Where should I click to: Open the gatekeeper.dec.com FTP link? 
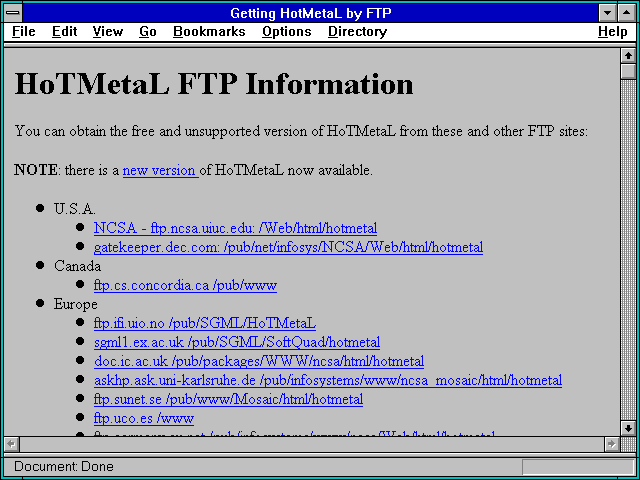288,247
